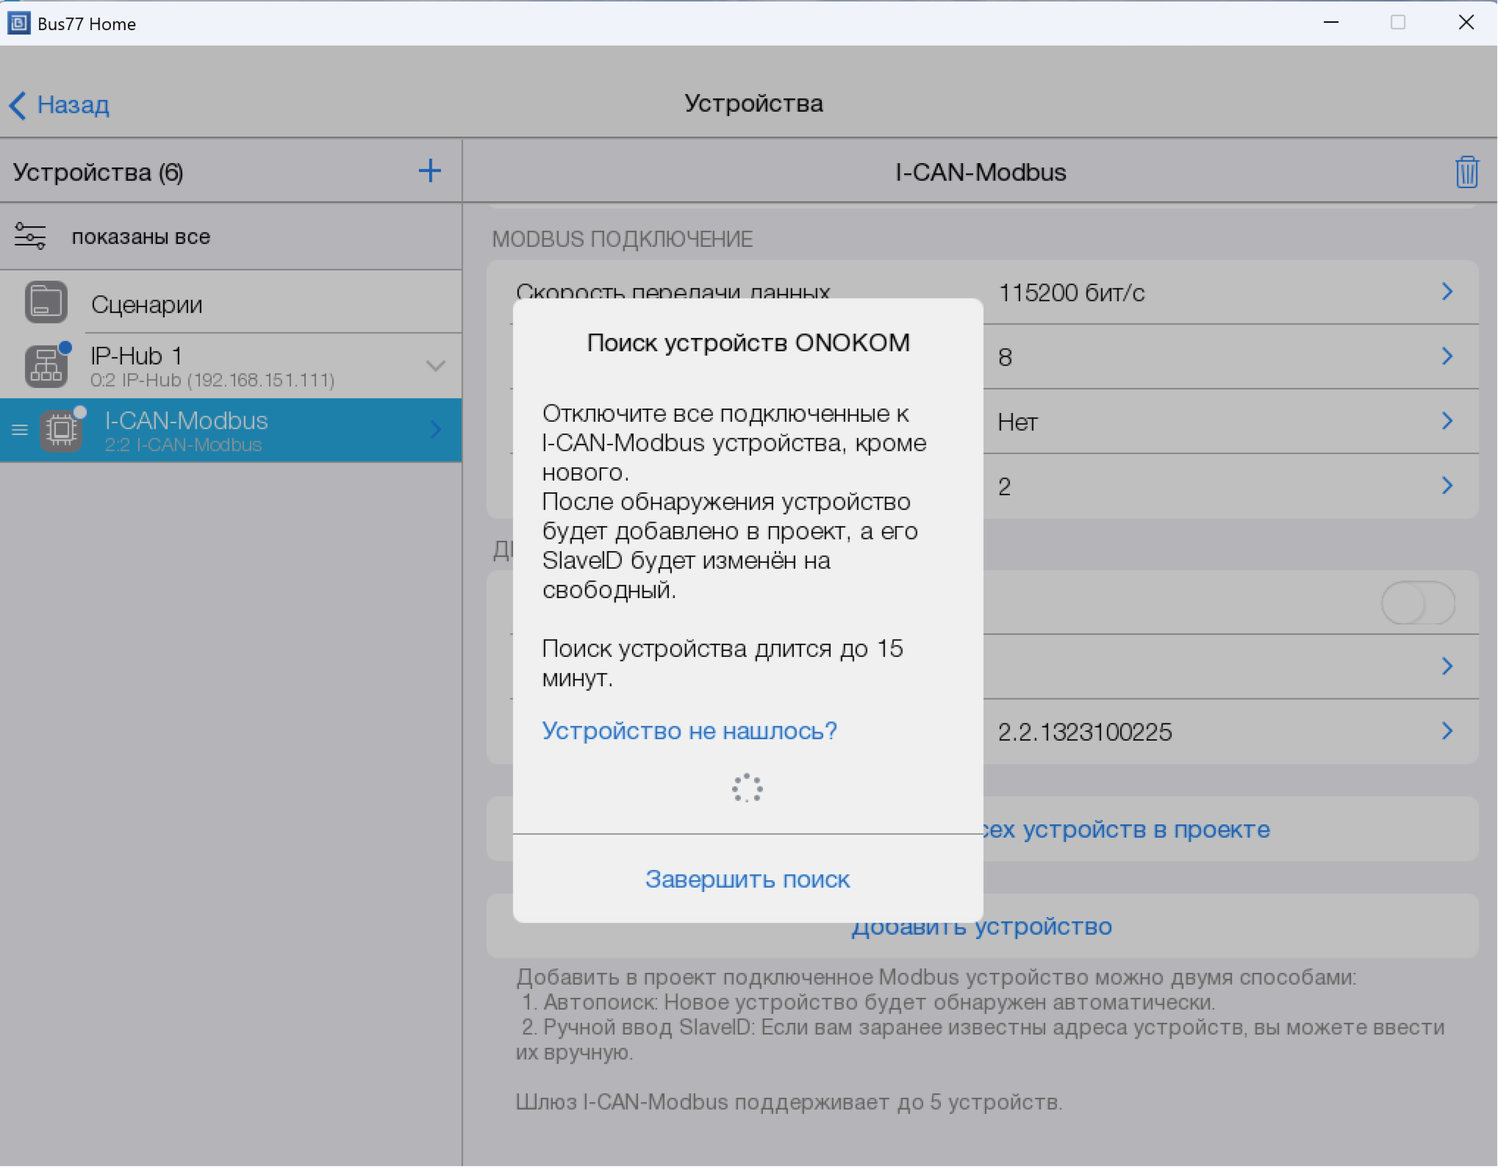Click the I-CAN-Modbus chip icon
This screenshot has width=1500, height=1170.
coord(61,430)
